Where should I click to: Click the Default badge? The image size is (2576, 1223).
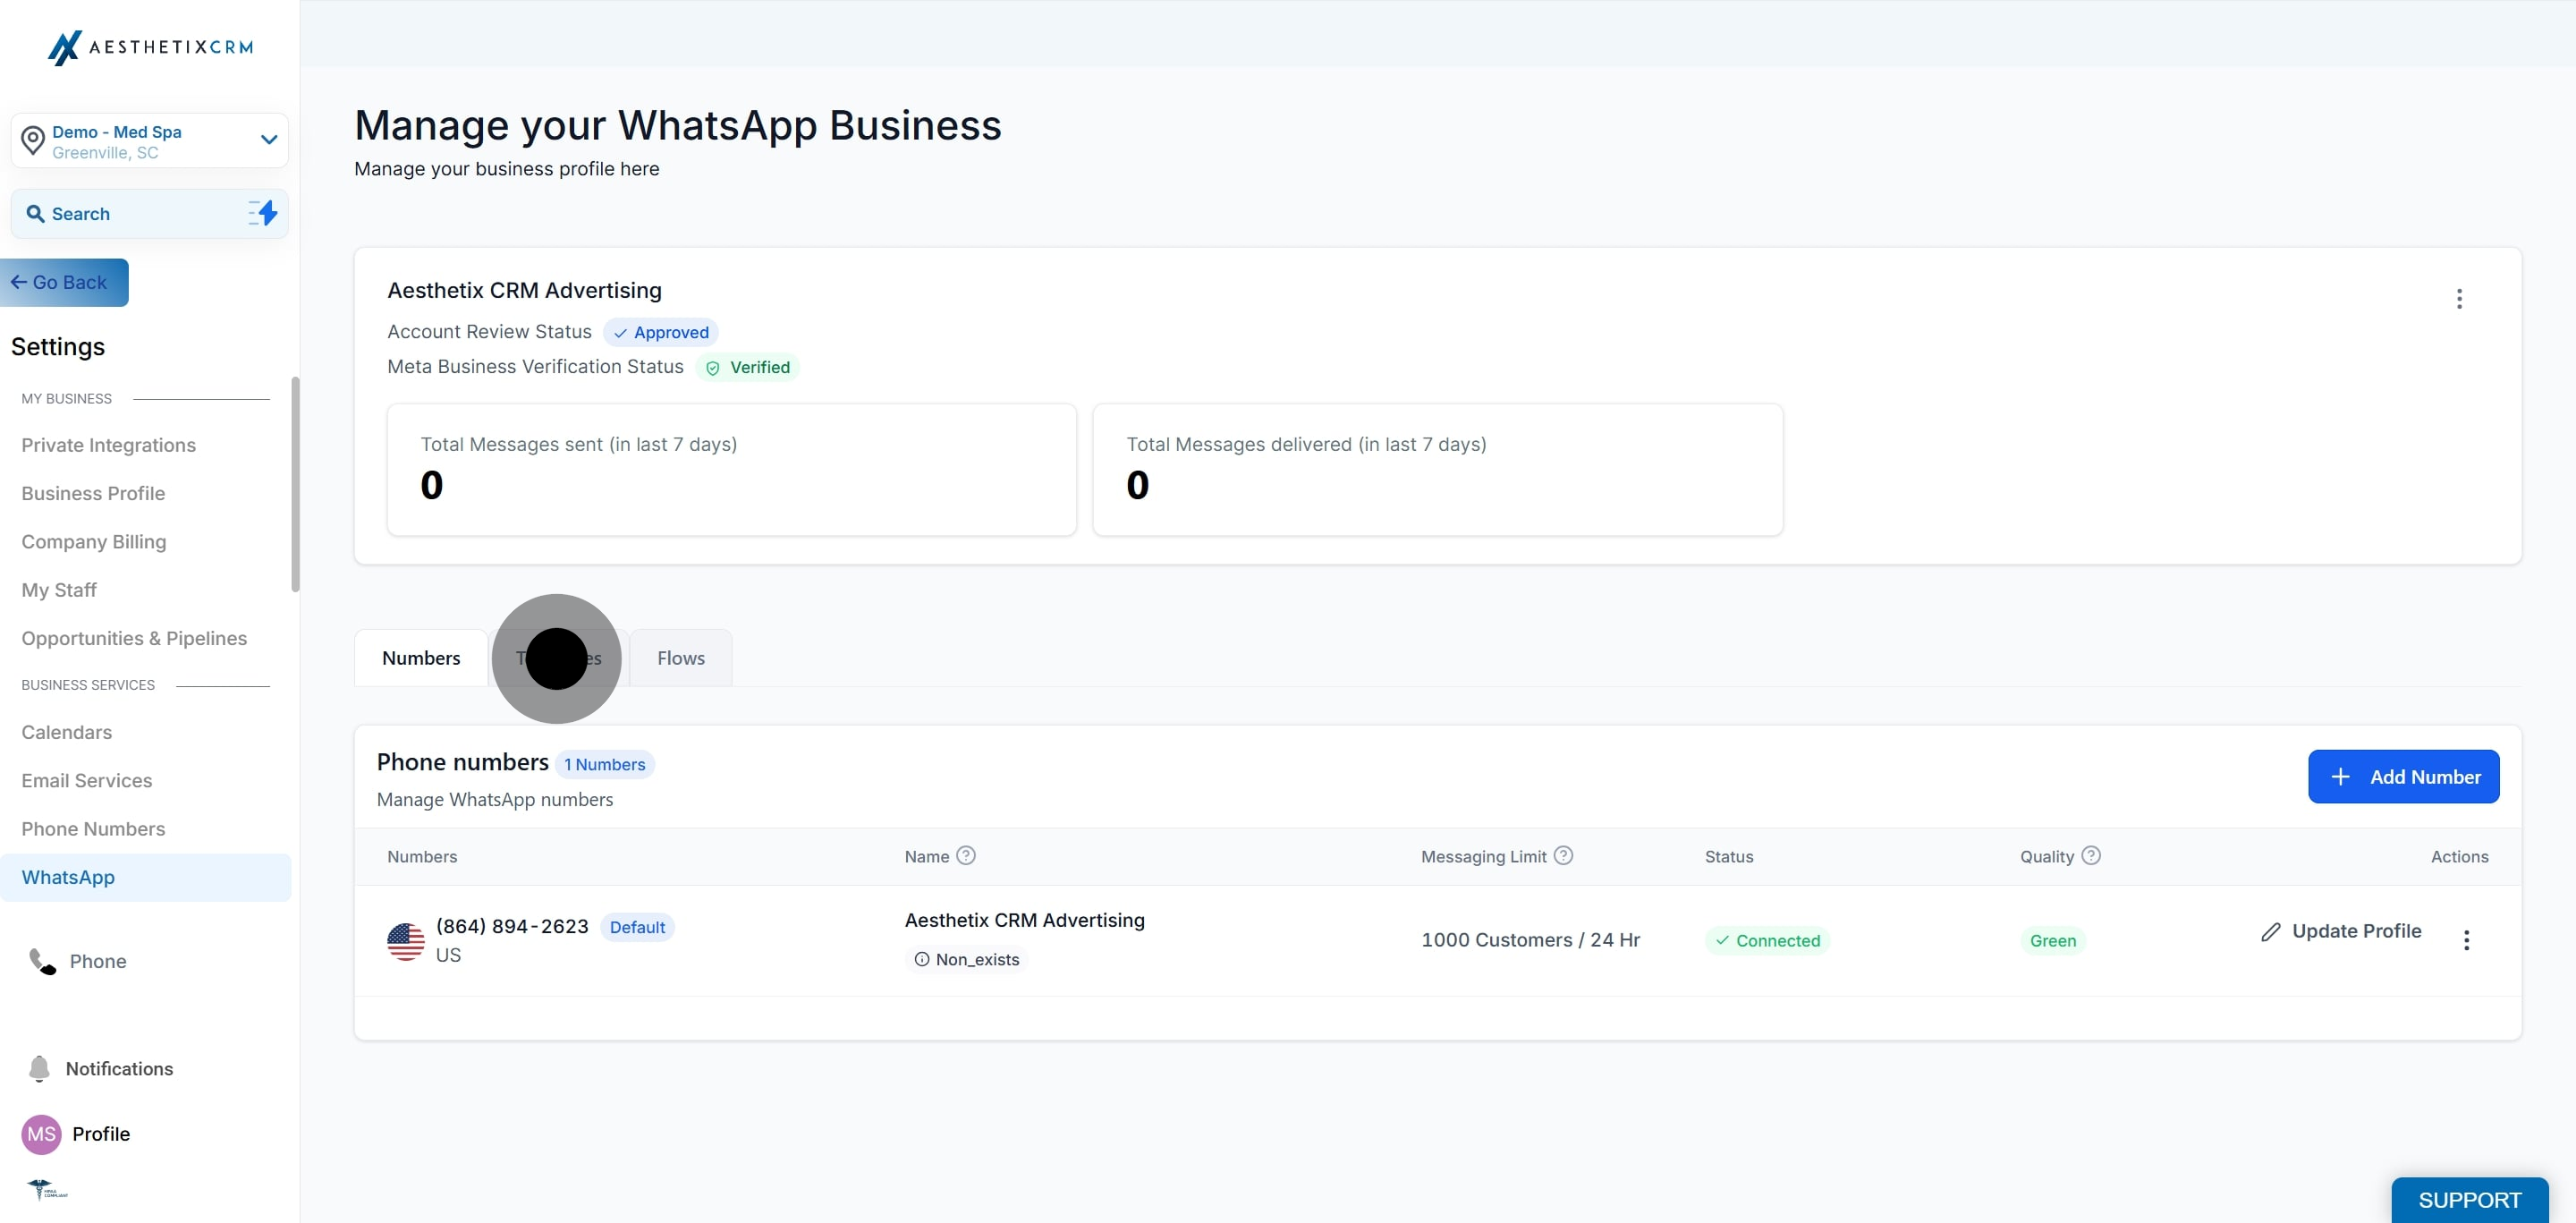637,927
